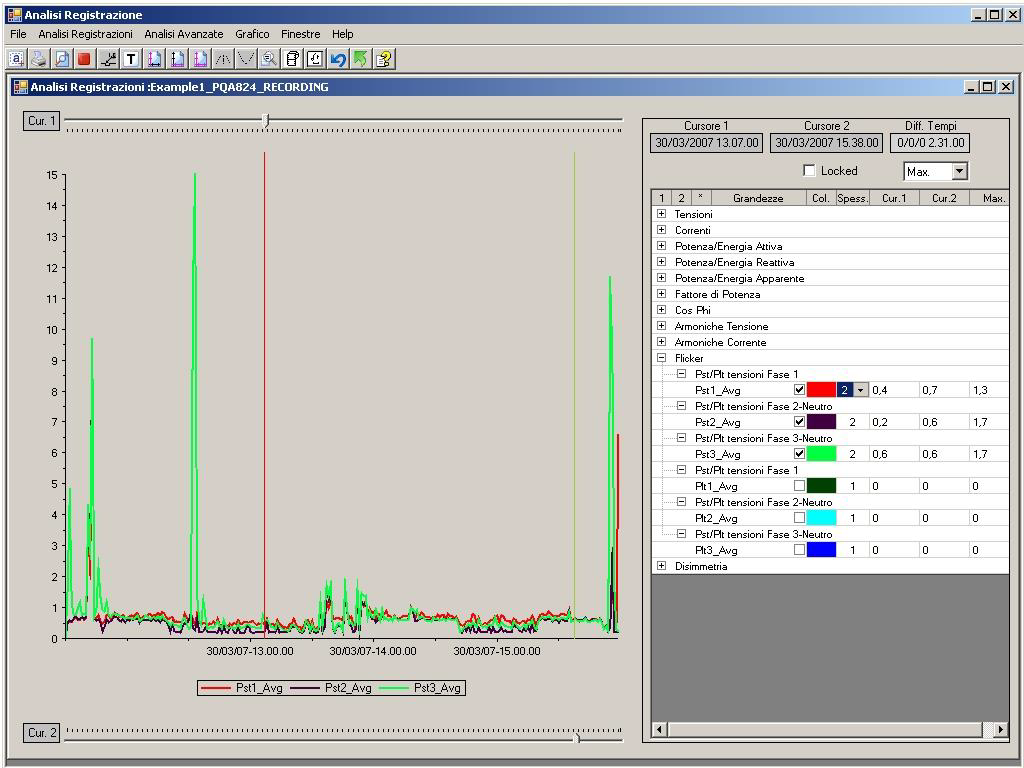The image size is (1024, 768).
Task: Select the text 'T' tool in toolbar
Action: [131, 59]
